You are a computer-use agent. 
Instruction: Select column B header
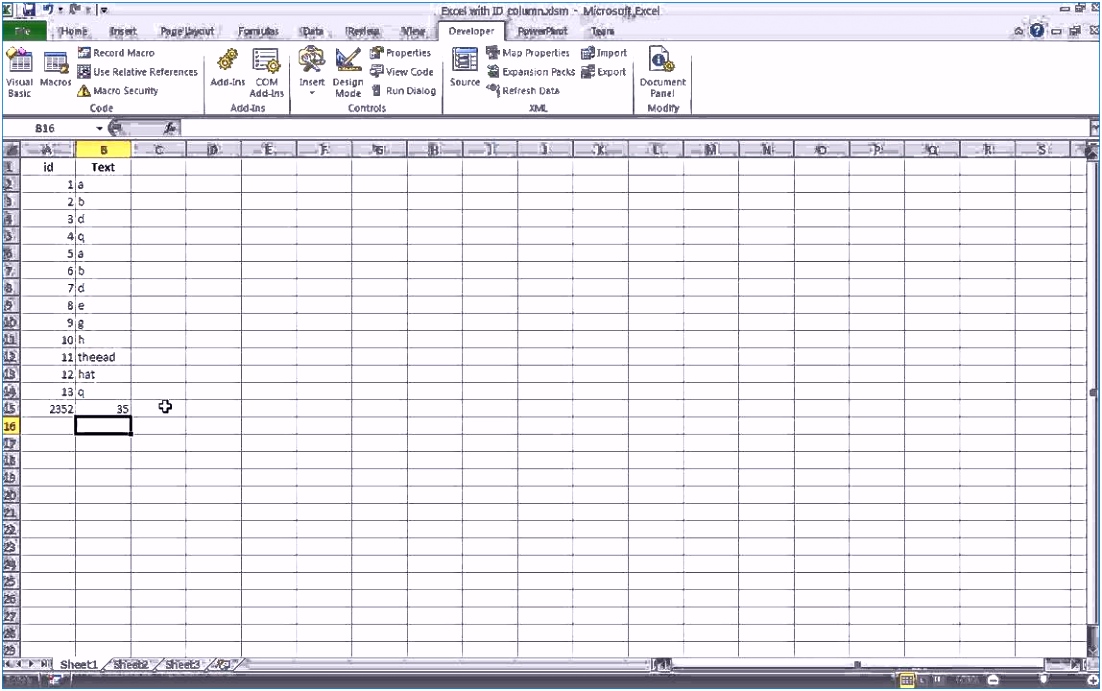pyautogui.click(x=103, y=149)
